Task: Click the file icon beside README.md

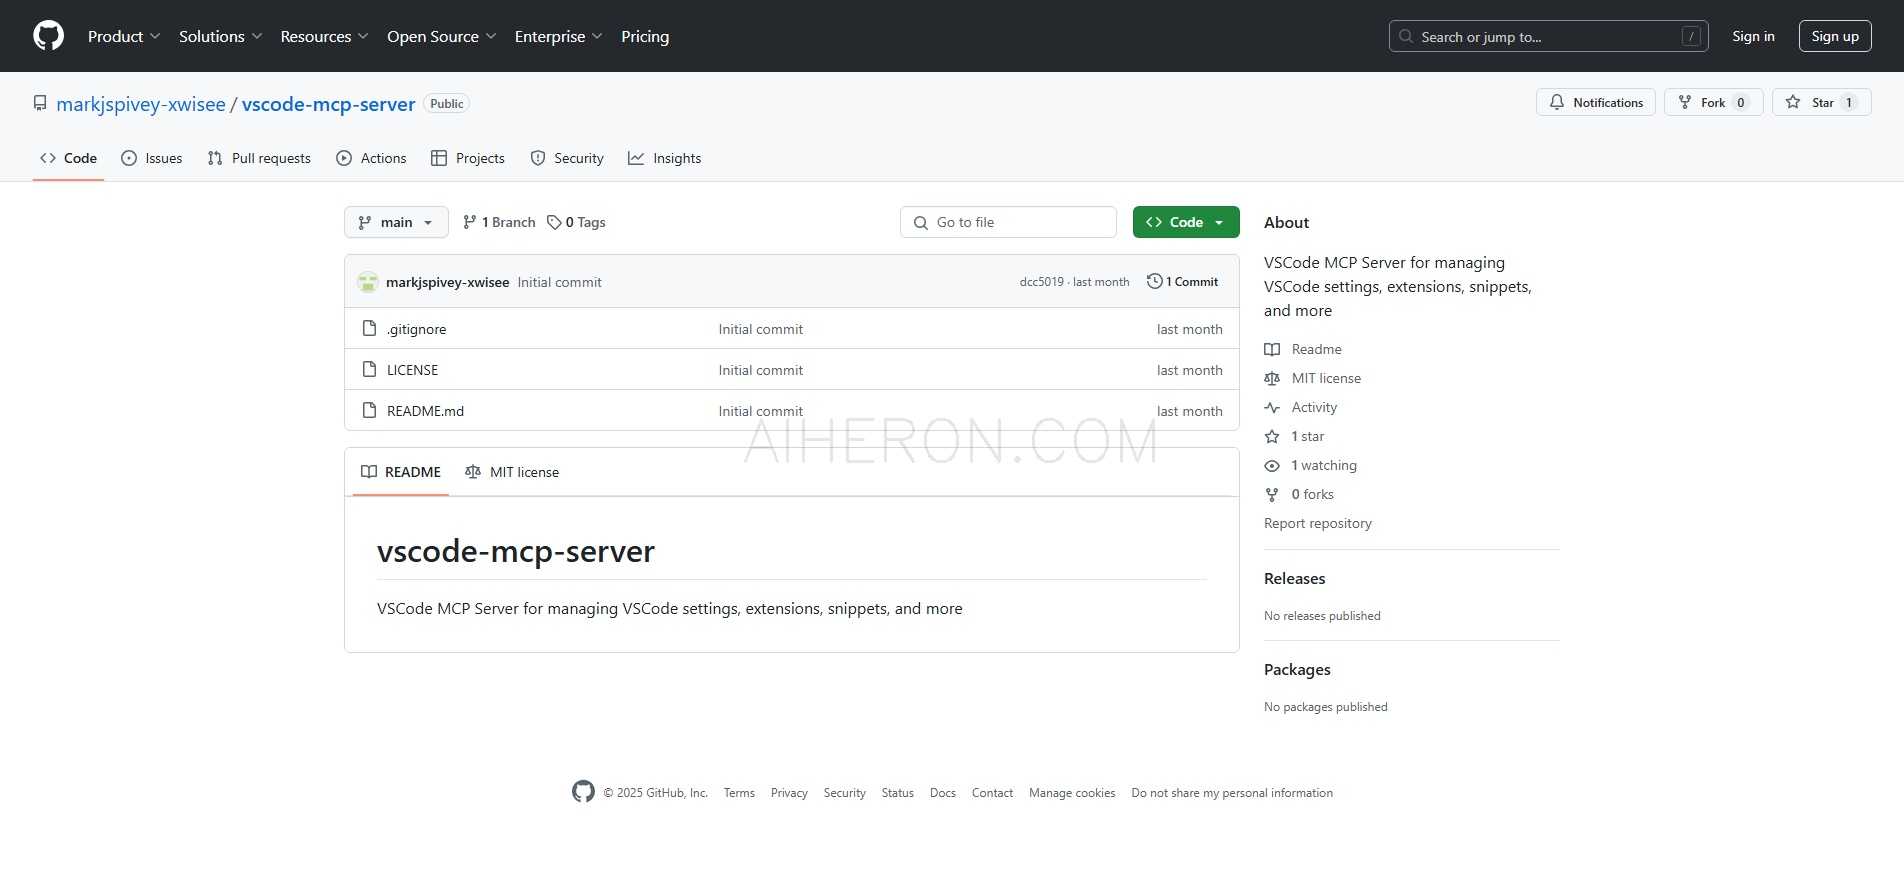Action: click(x=369, y=410)
